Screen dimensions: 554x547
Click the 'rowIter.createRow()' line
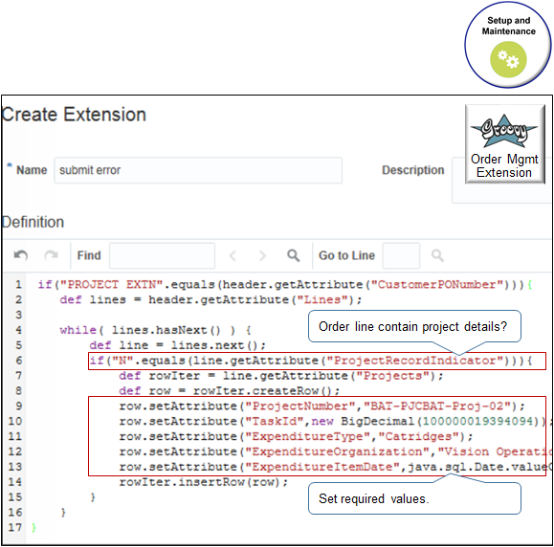tap(229, 391)
